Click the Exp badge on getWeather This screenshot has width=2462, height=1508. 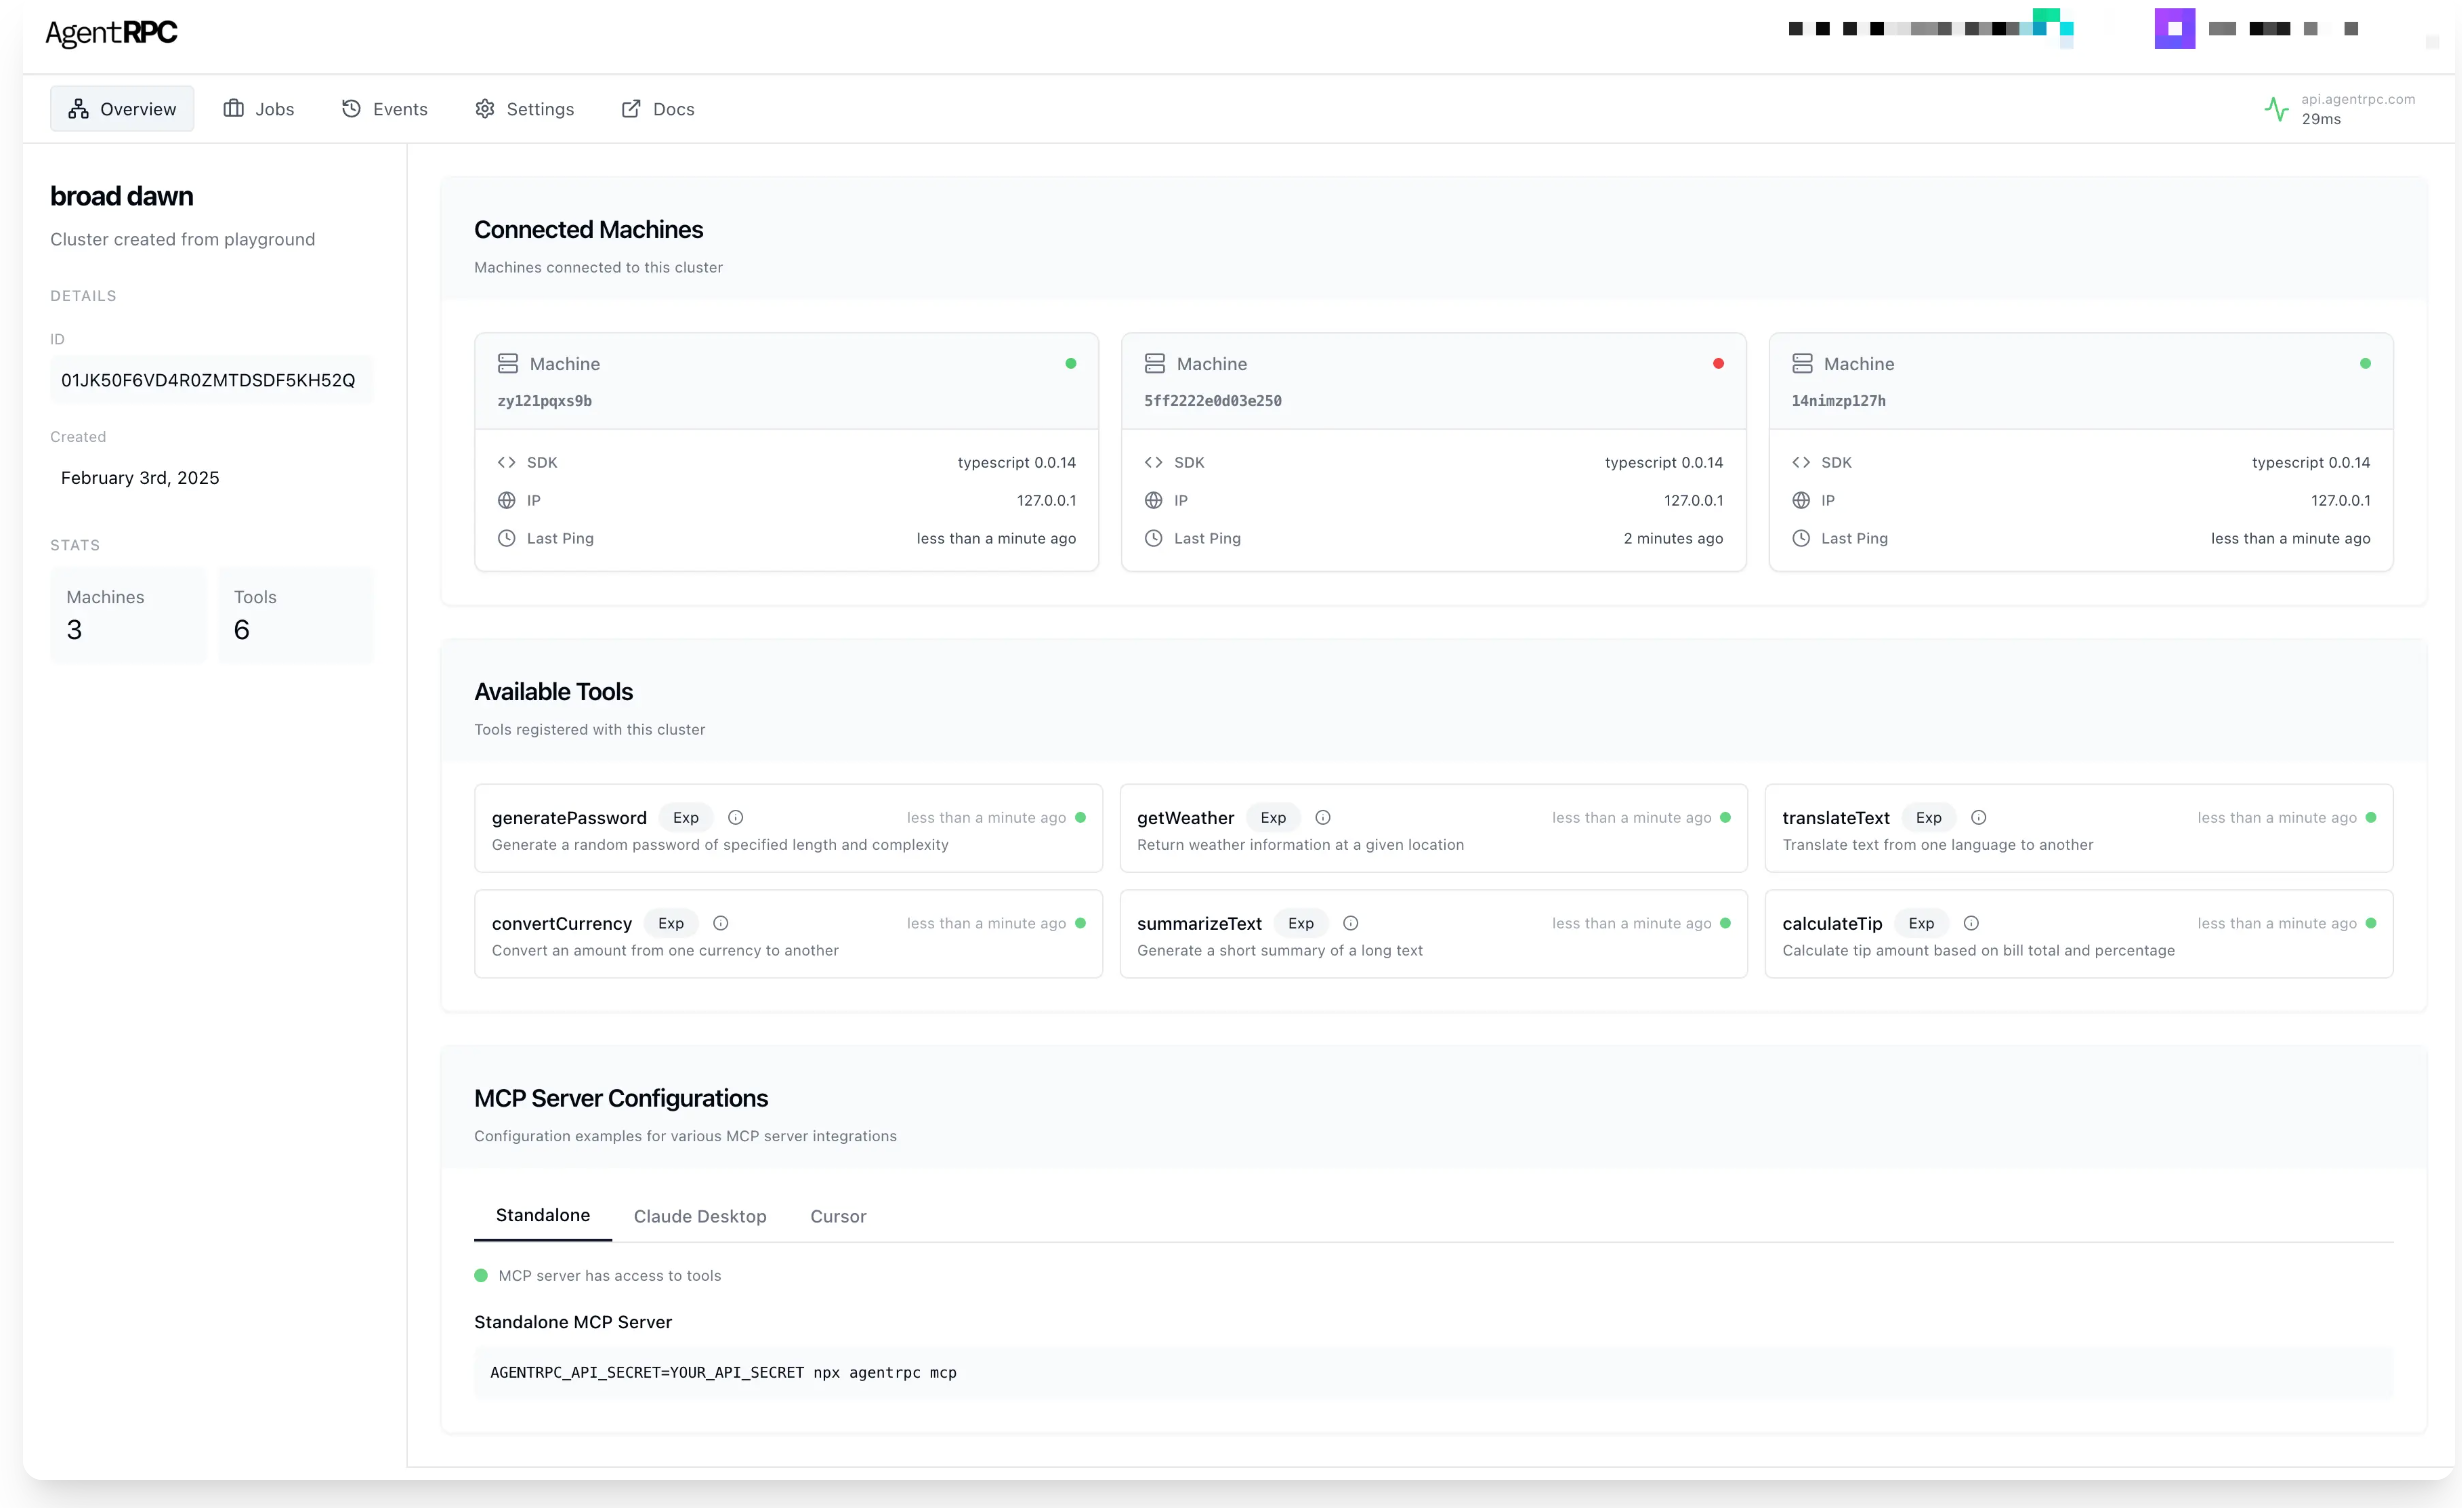1272,817
